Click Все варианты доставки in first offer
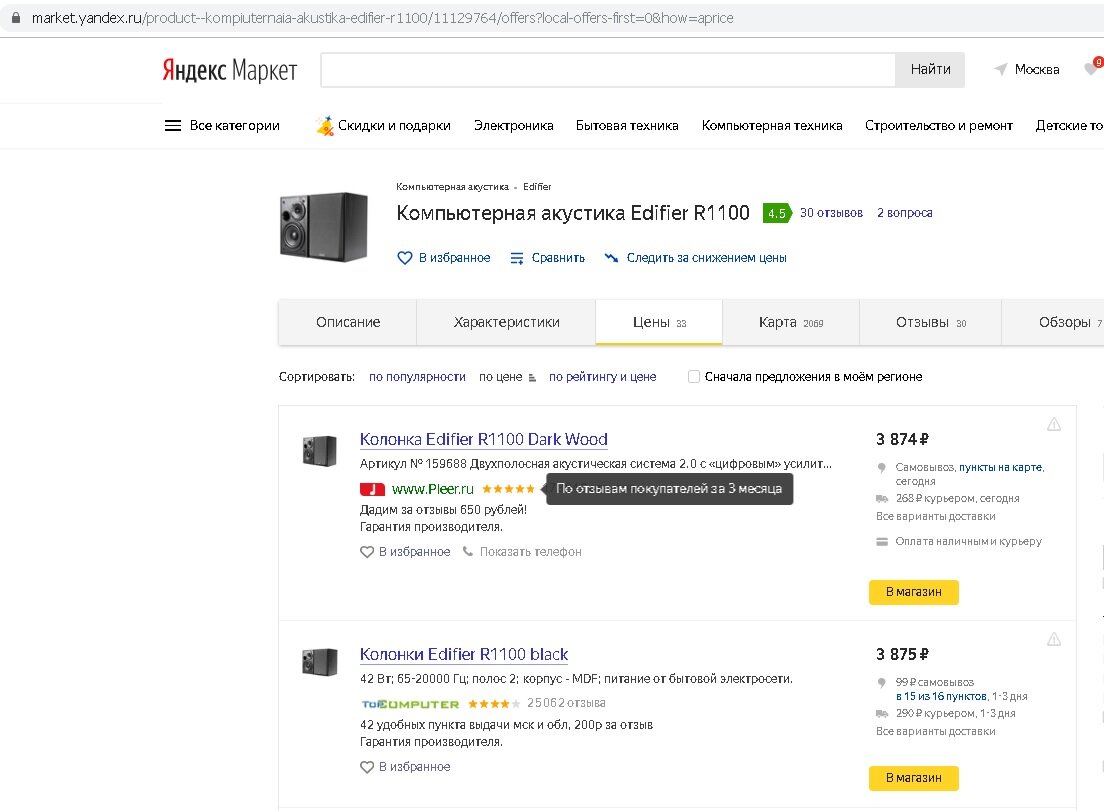Viewport: 1104px width, 811px height. [x=935, y=516]
